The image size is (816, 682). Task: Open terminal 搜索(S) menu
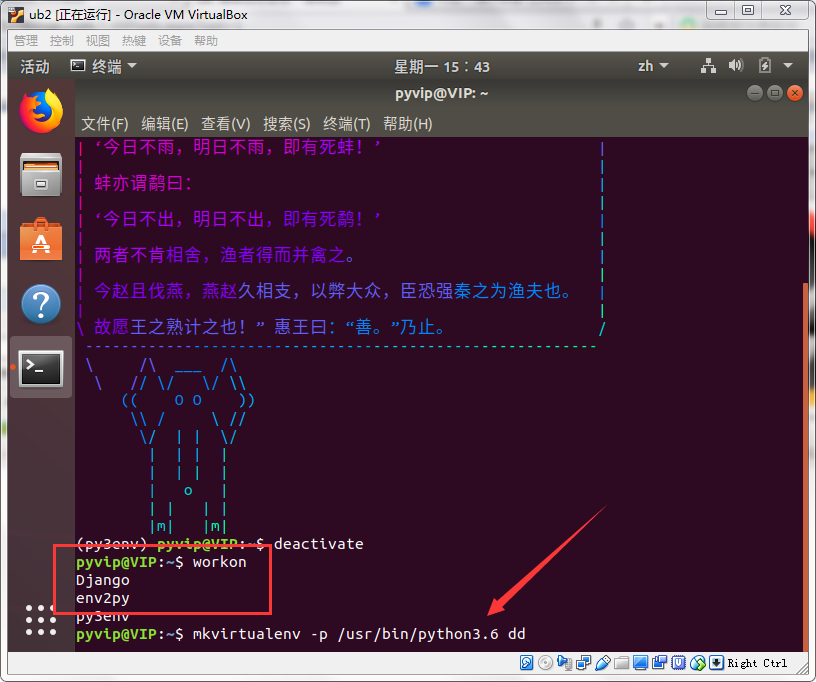[x=287, y=124]
